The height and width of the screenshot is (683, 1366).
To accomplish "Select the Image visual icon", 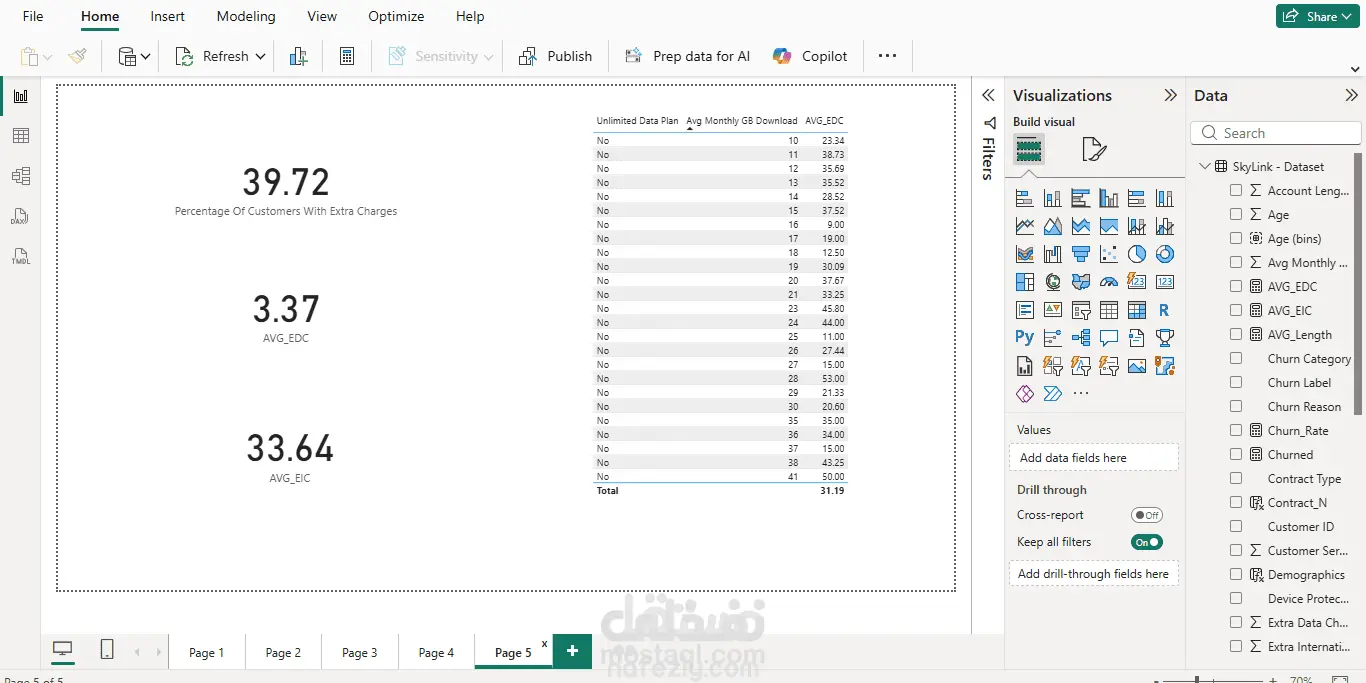I will (1136, 366).
